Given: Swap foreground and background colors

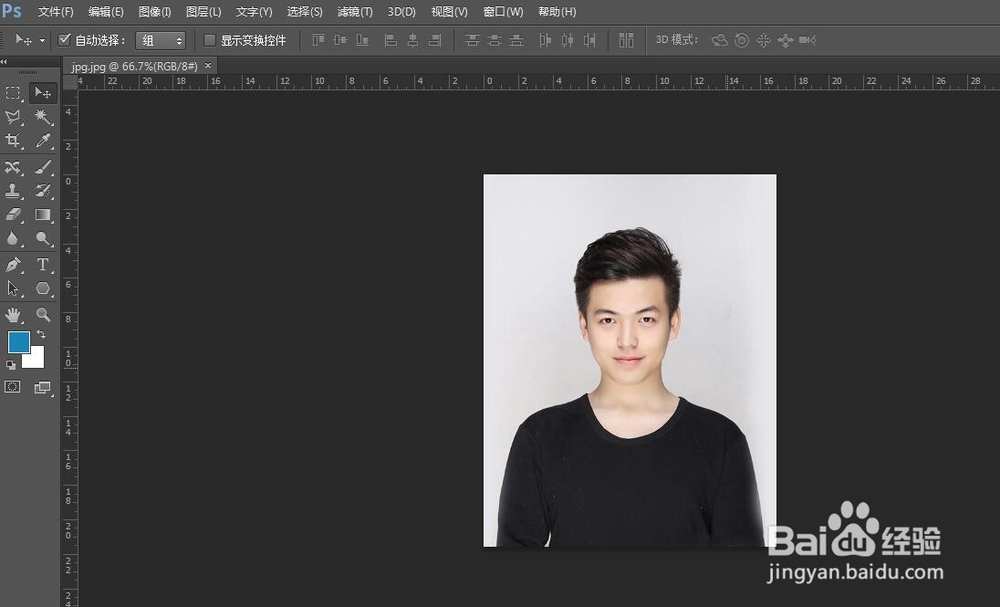Looking at the screenshot, I should click(x=41, y=333).
